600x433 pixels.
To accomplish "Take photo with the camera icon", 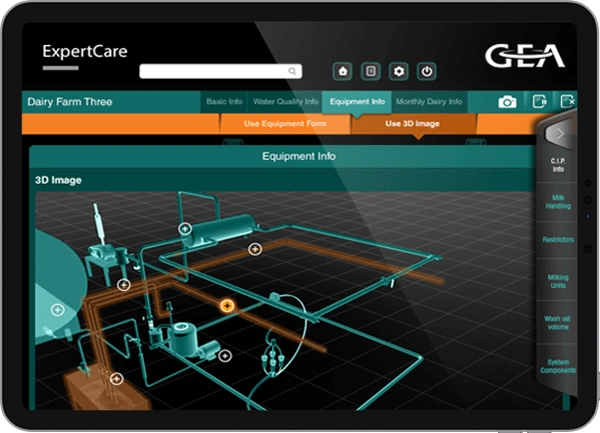I will 507,102.
